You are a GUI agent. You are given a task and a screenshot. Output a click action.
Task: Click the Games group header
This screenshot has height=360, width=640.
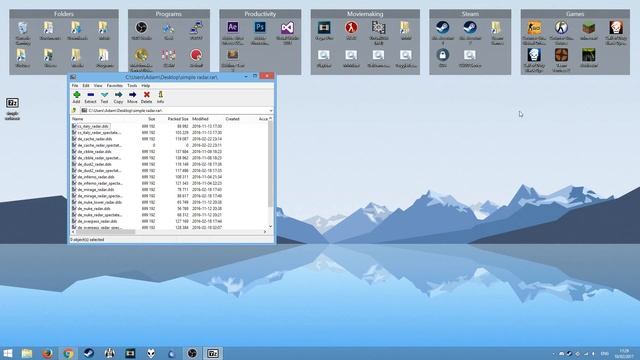(575, 14)
